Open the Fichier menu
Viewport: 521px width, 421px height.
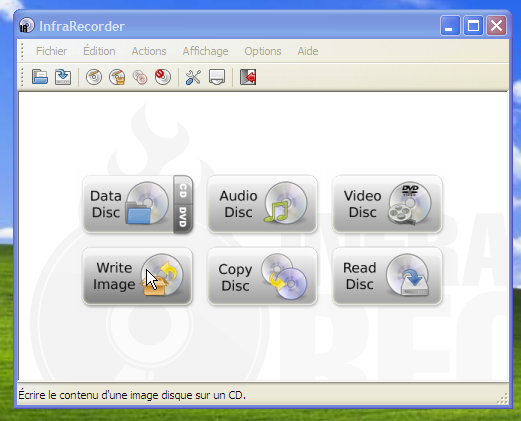51,51
